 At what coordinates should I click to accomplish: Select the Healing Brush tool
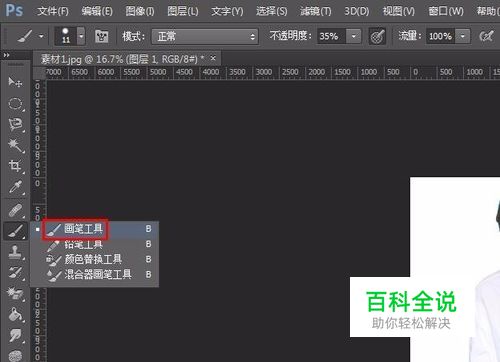(15, 211)
